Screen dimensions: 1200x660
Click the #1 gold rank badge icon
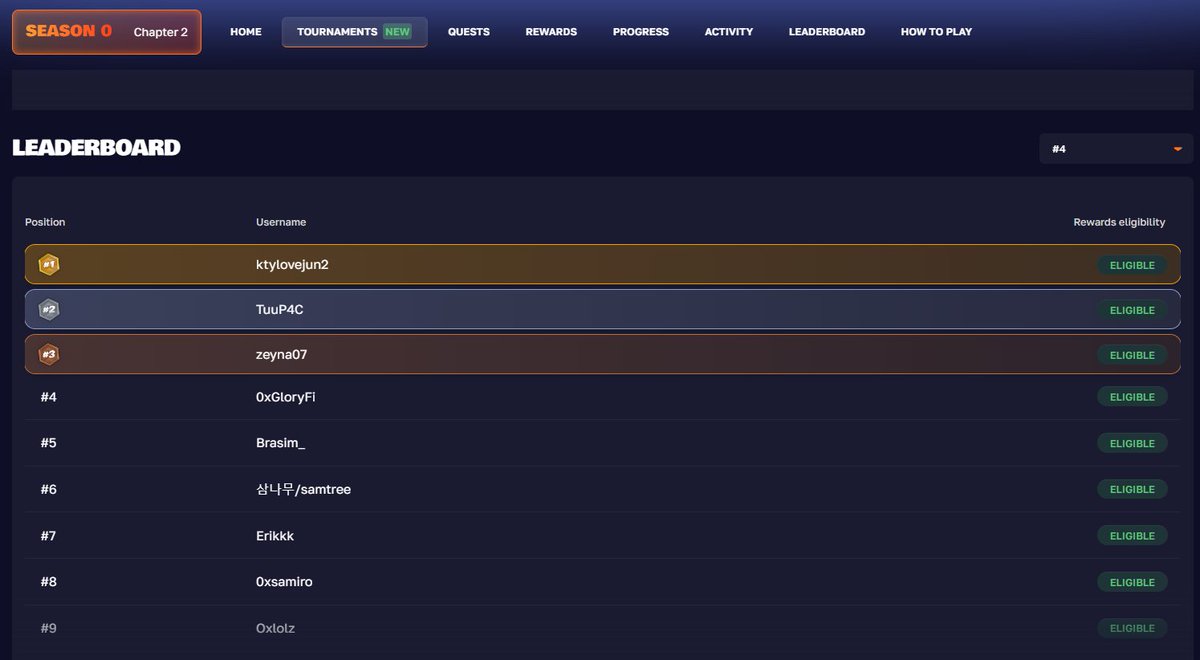(x=49, y=265)
